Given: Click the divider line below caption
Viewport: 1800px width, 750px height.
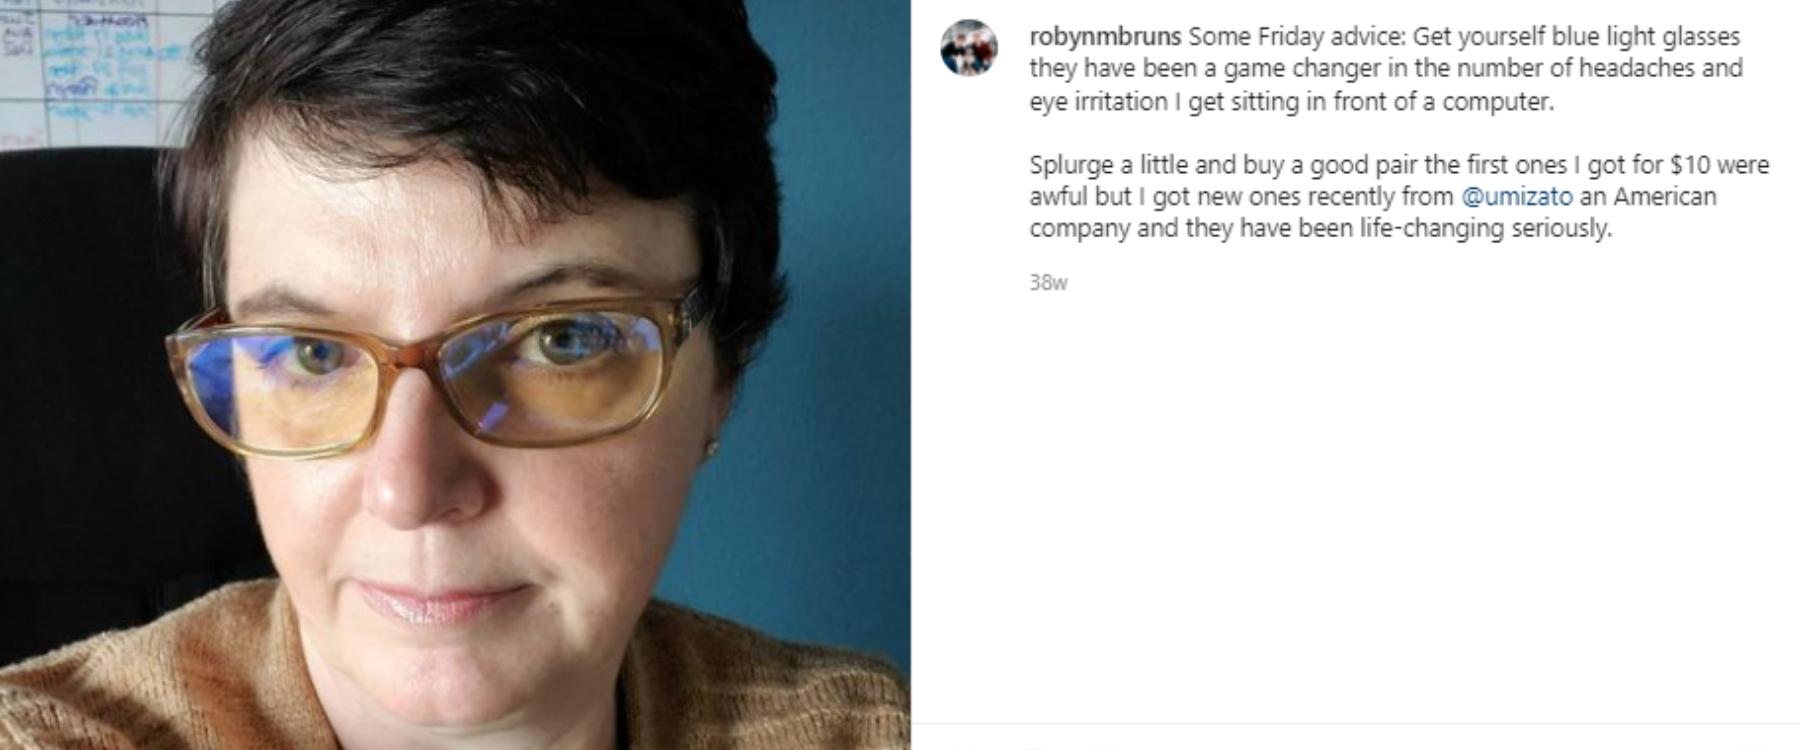Looking at the screenshot, I should pos(1355,723).
